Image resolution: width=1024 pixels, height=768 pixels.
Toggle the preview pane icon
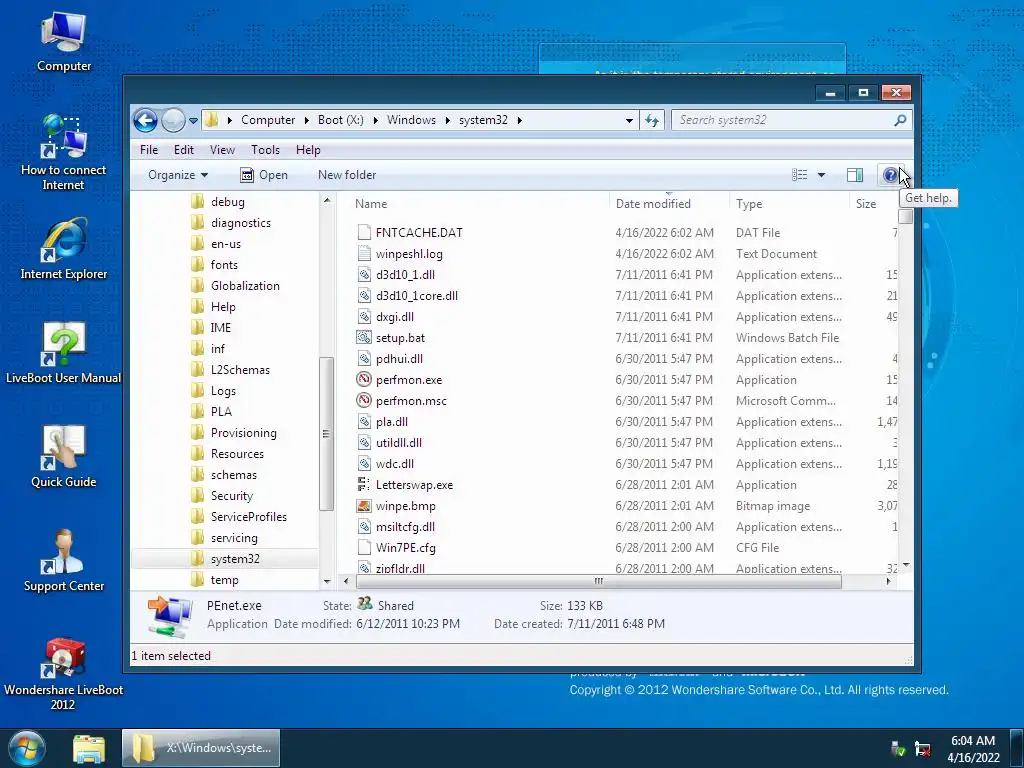tap(855, 175)
